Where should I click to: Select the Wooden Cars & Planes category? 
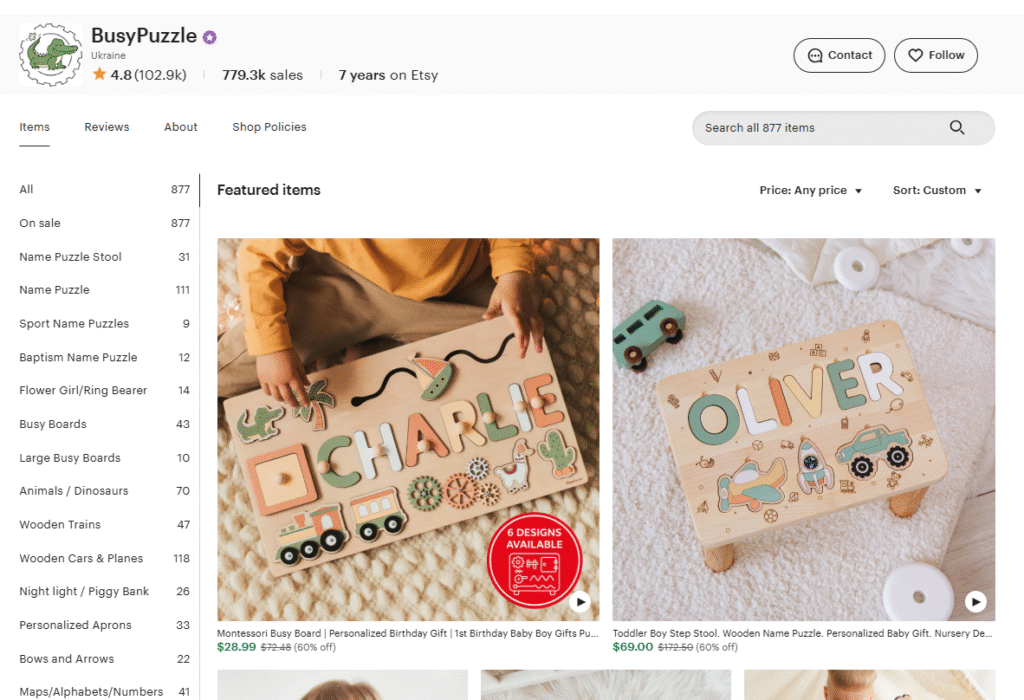(104, 558)
